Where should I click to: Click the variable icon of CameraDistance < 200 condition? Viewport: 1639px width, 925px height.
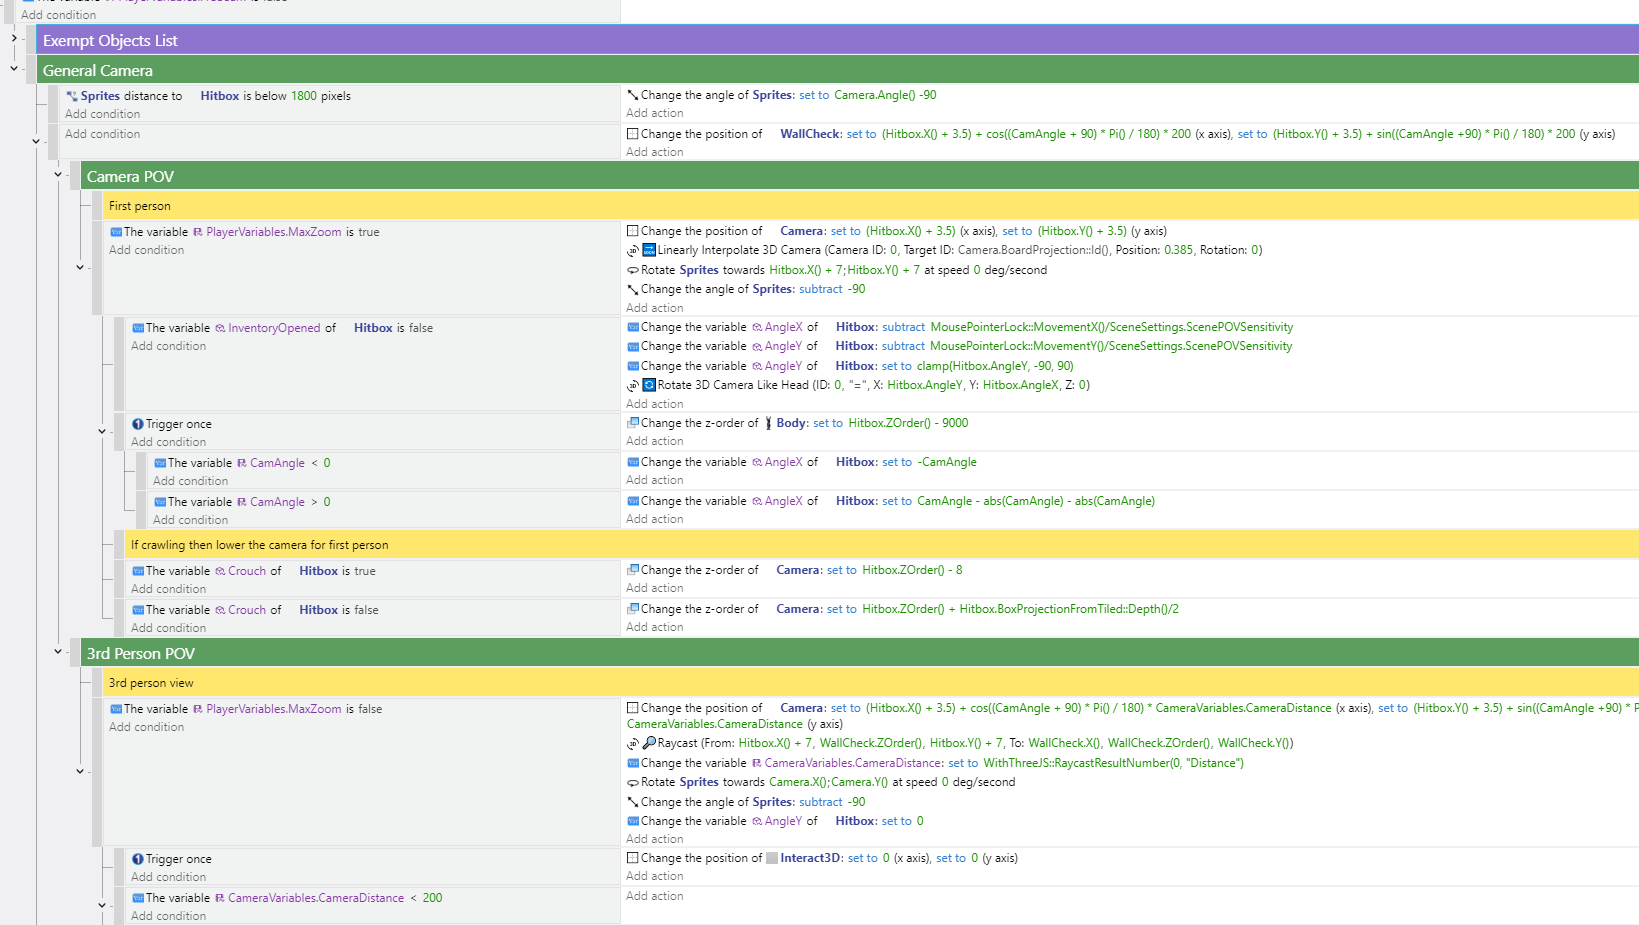point(138,898)
